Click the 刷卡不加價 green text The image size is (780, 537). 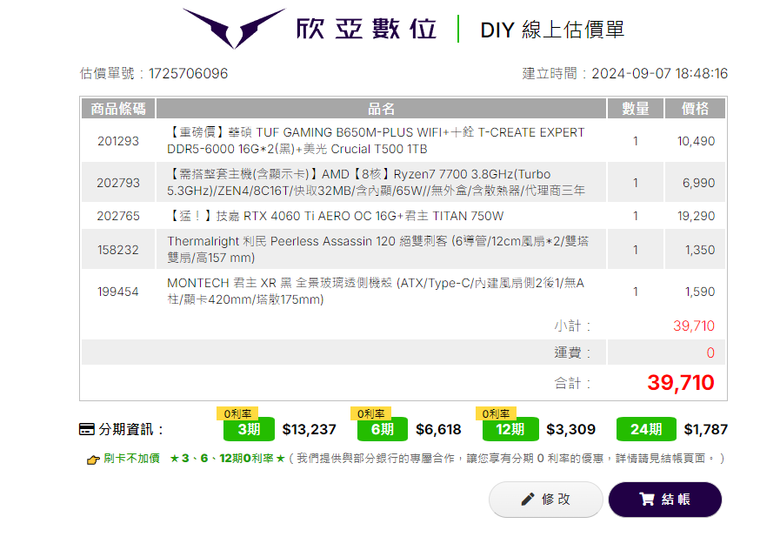[x=131, y=458]
